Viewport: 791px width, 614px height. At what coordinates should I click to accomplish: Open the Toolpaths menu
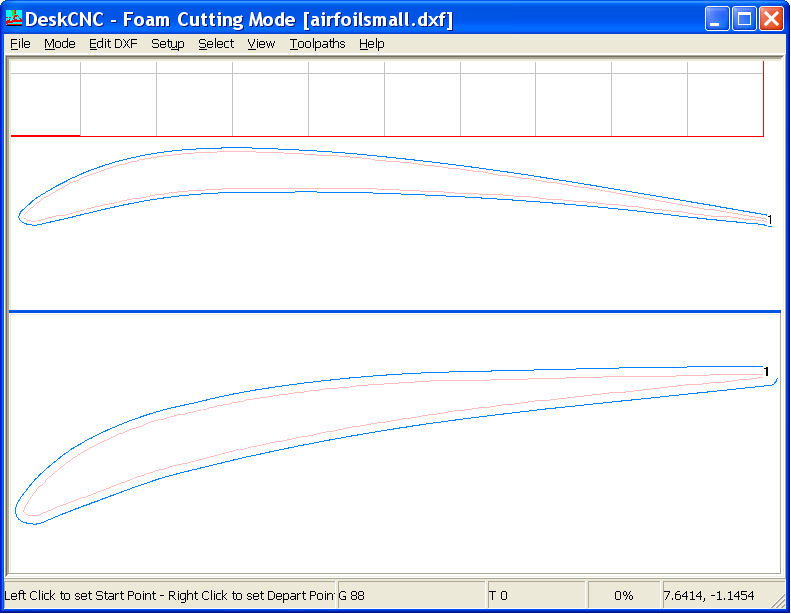[x=317, y=44]
